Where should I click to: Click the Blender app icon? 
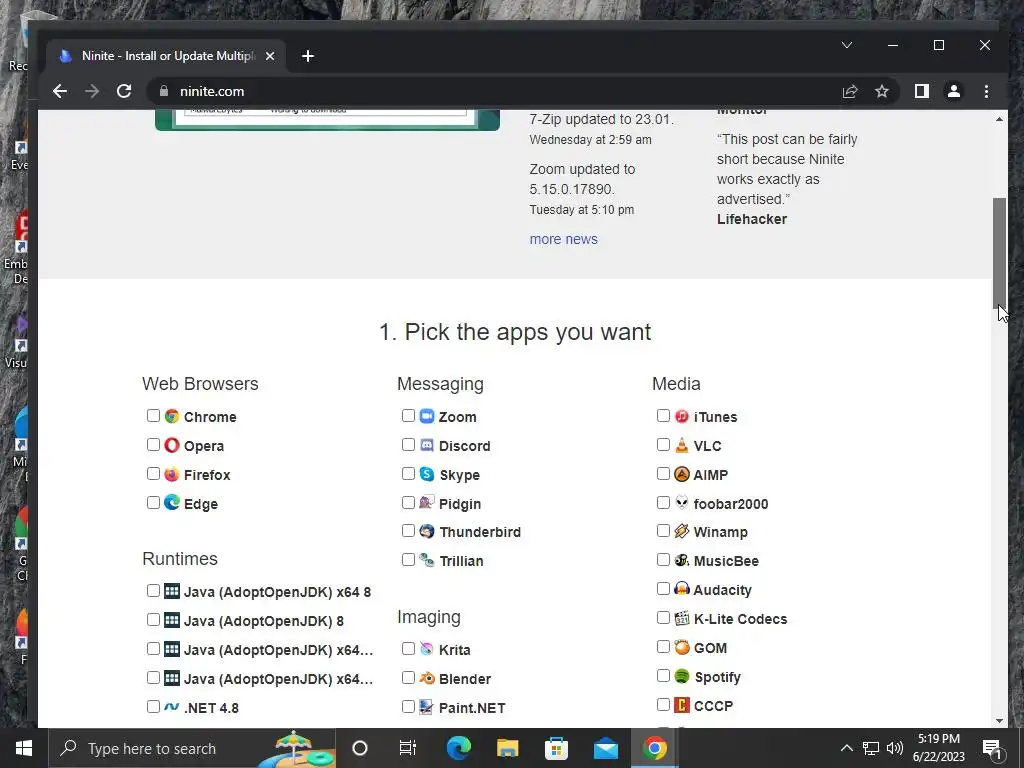(x=427, y=678)
